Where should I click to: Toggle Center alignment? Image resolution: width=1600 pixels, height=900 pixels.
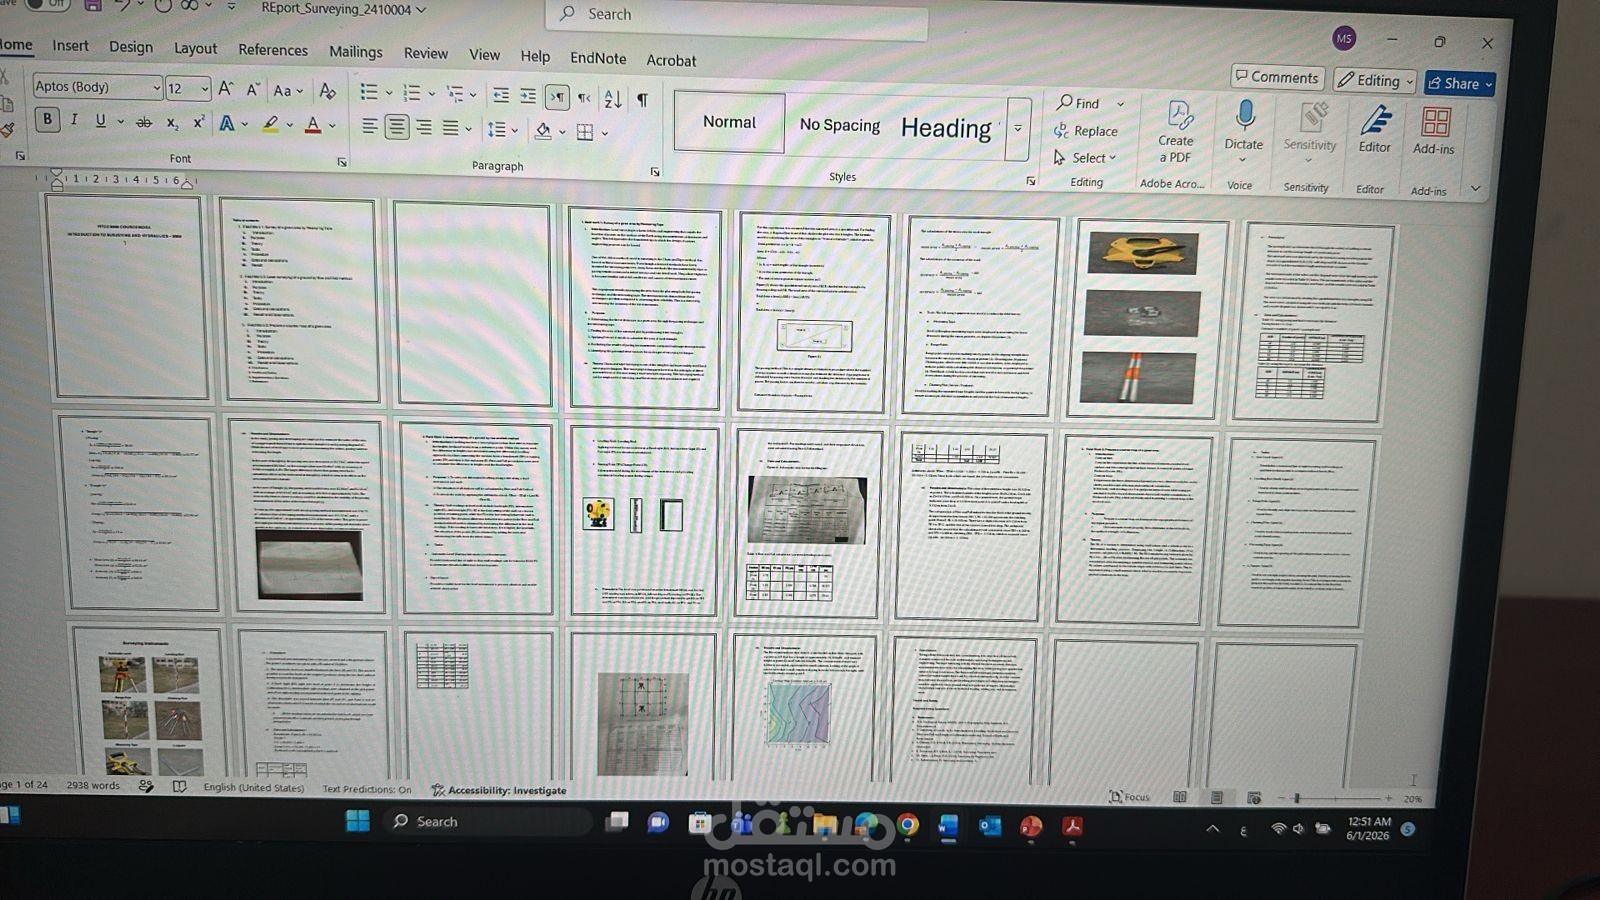point(397,127)
